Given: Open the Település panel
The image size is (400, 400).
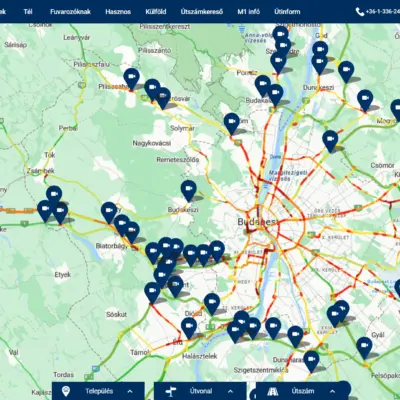Looking at the screenshot, I should [98, 391].
